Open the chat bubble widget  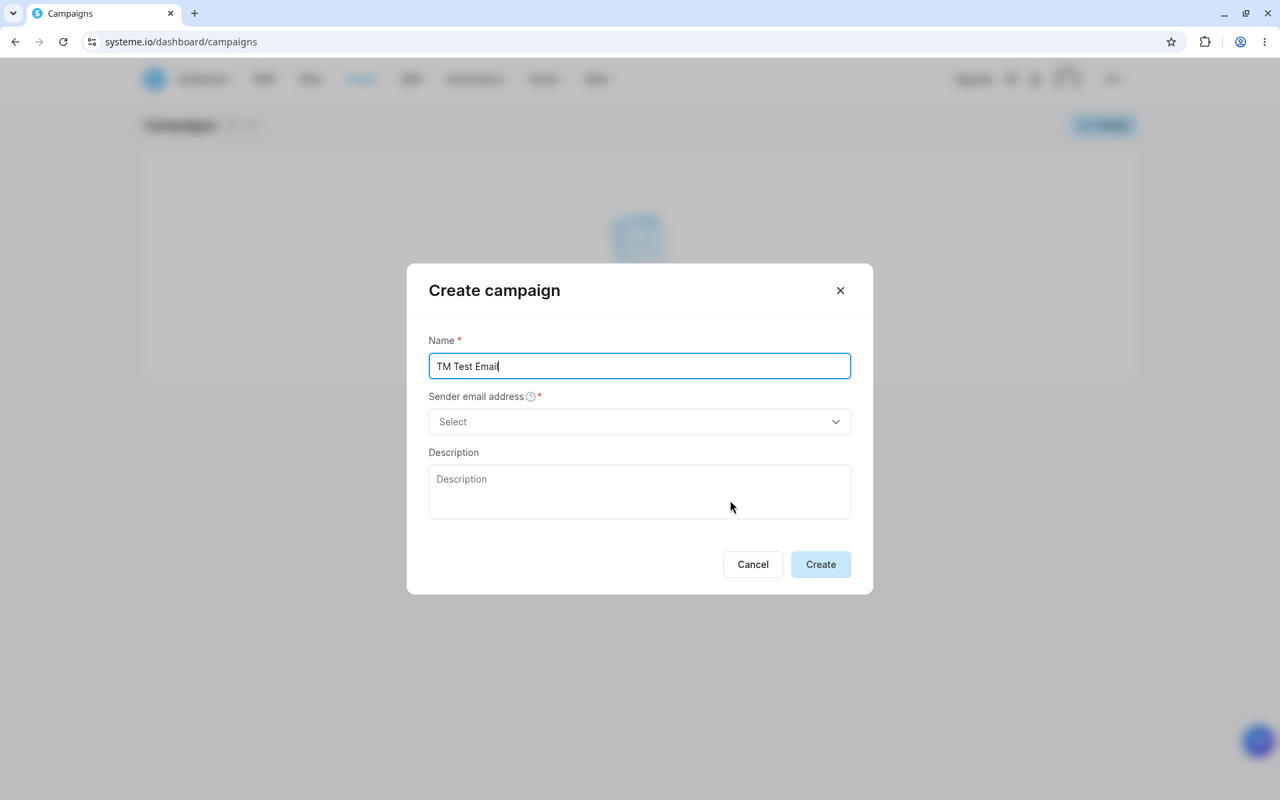point(1258,741)
